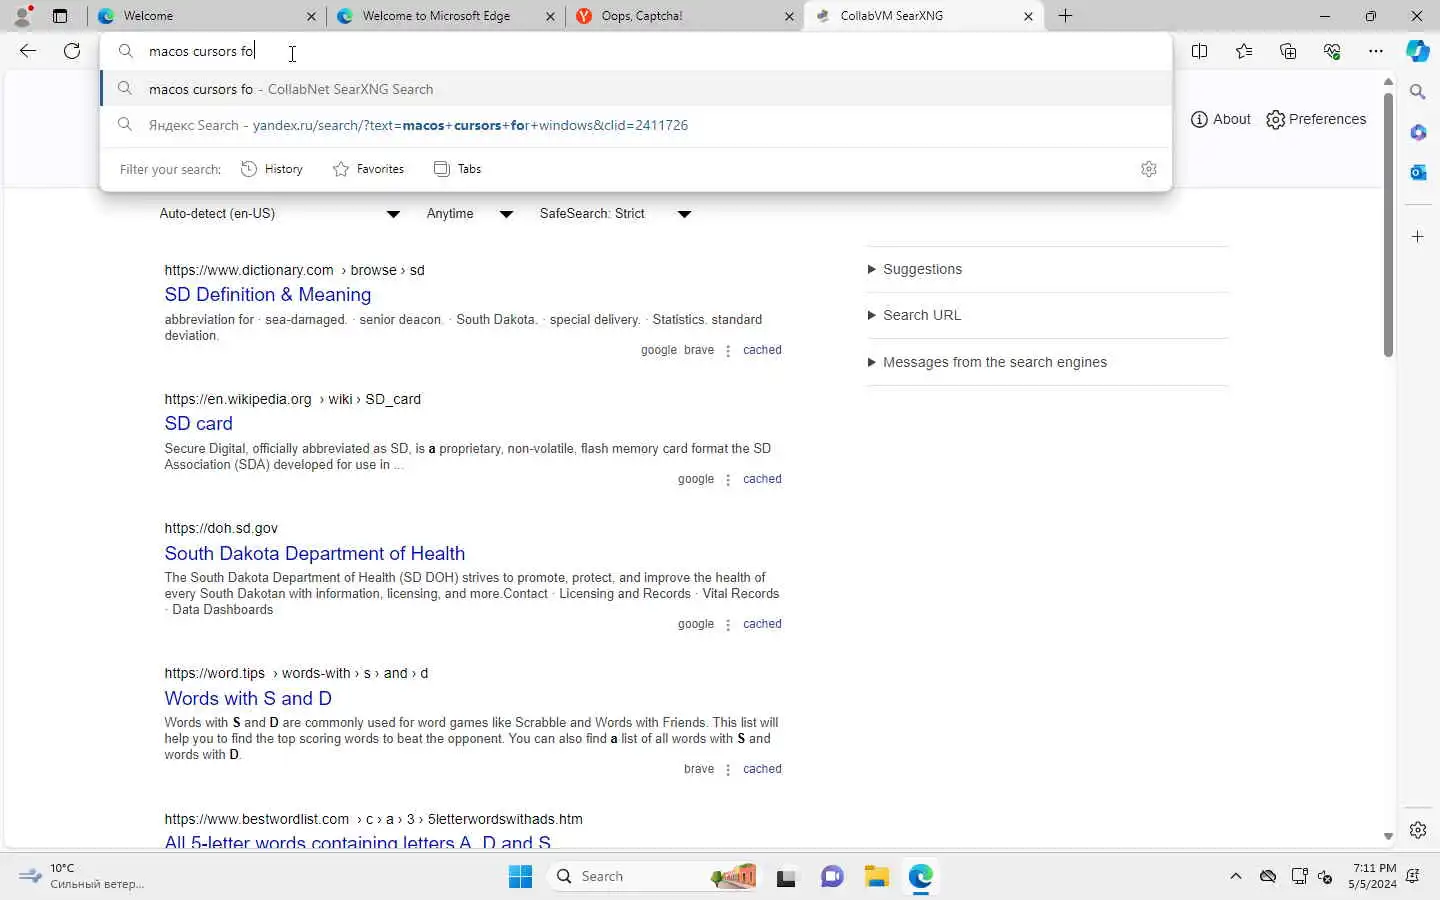Filter suggestions by Tabs
This screenshot has width=1440, height=900.
tap(458, 169)
